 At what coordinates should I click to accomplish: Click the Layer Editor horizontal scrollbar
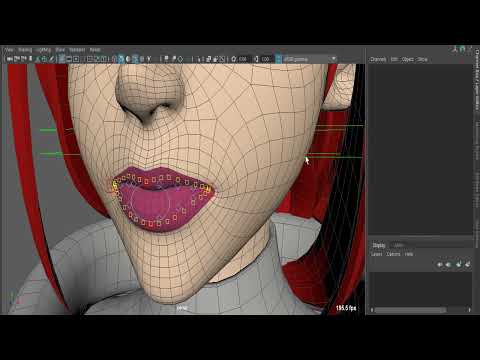click(411, 310)
